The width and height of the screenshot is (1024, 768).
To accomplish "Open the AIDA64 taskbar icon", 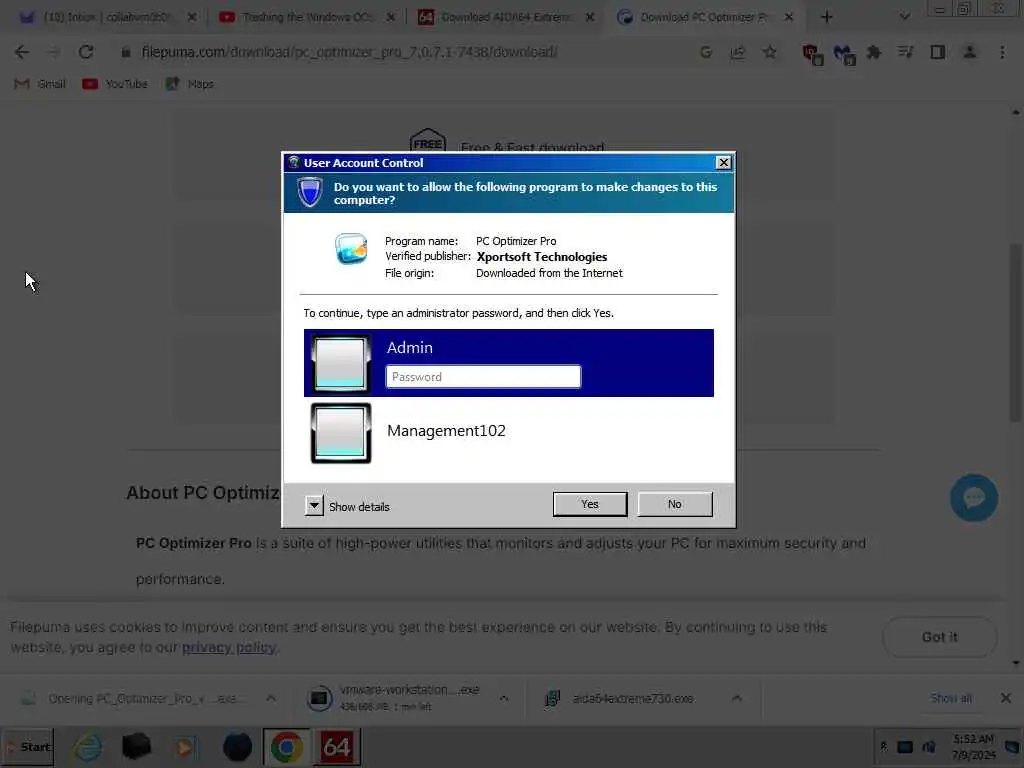I will point(336,747).
